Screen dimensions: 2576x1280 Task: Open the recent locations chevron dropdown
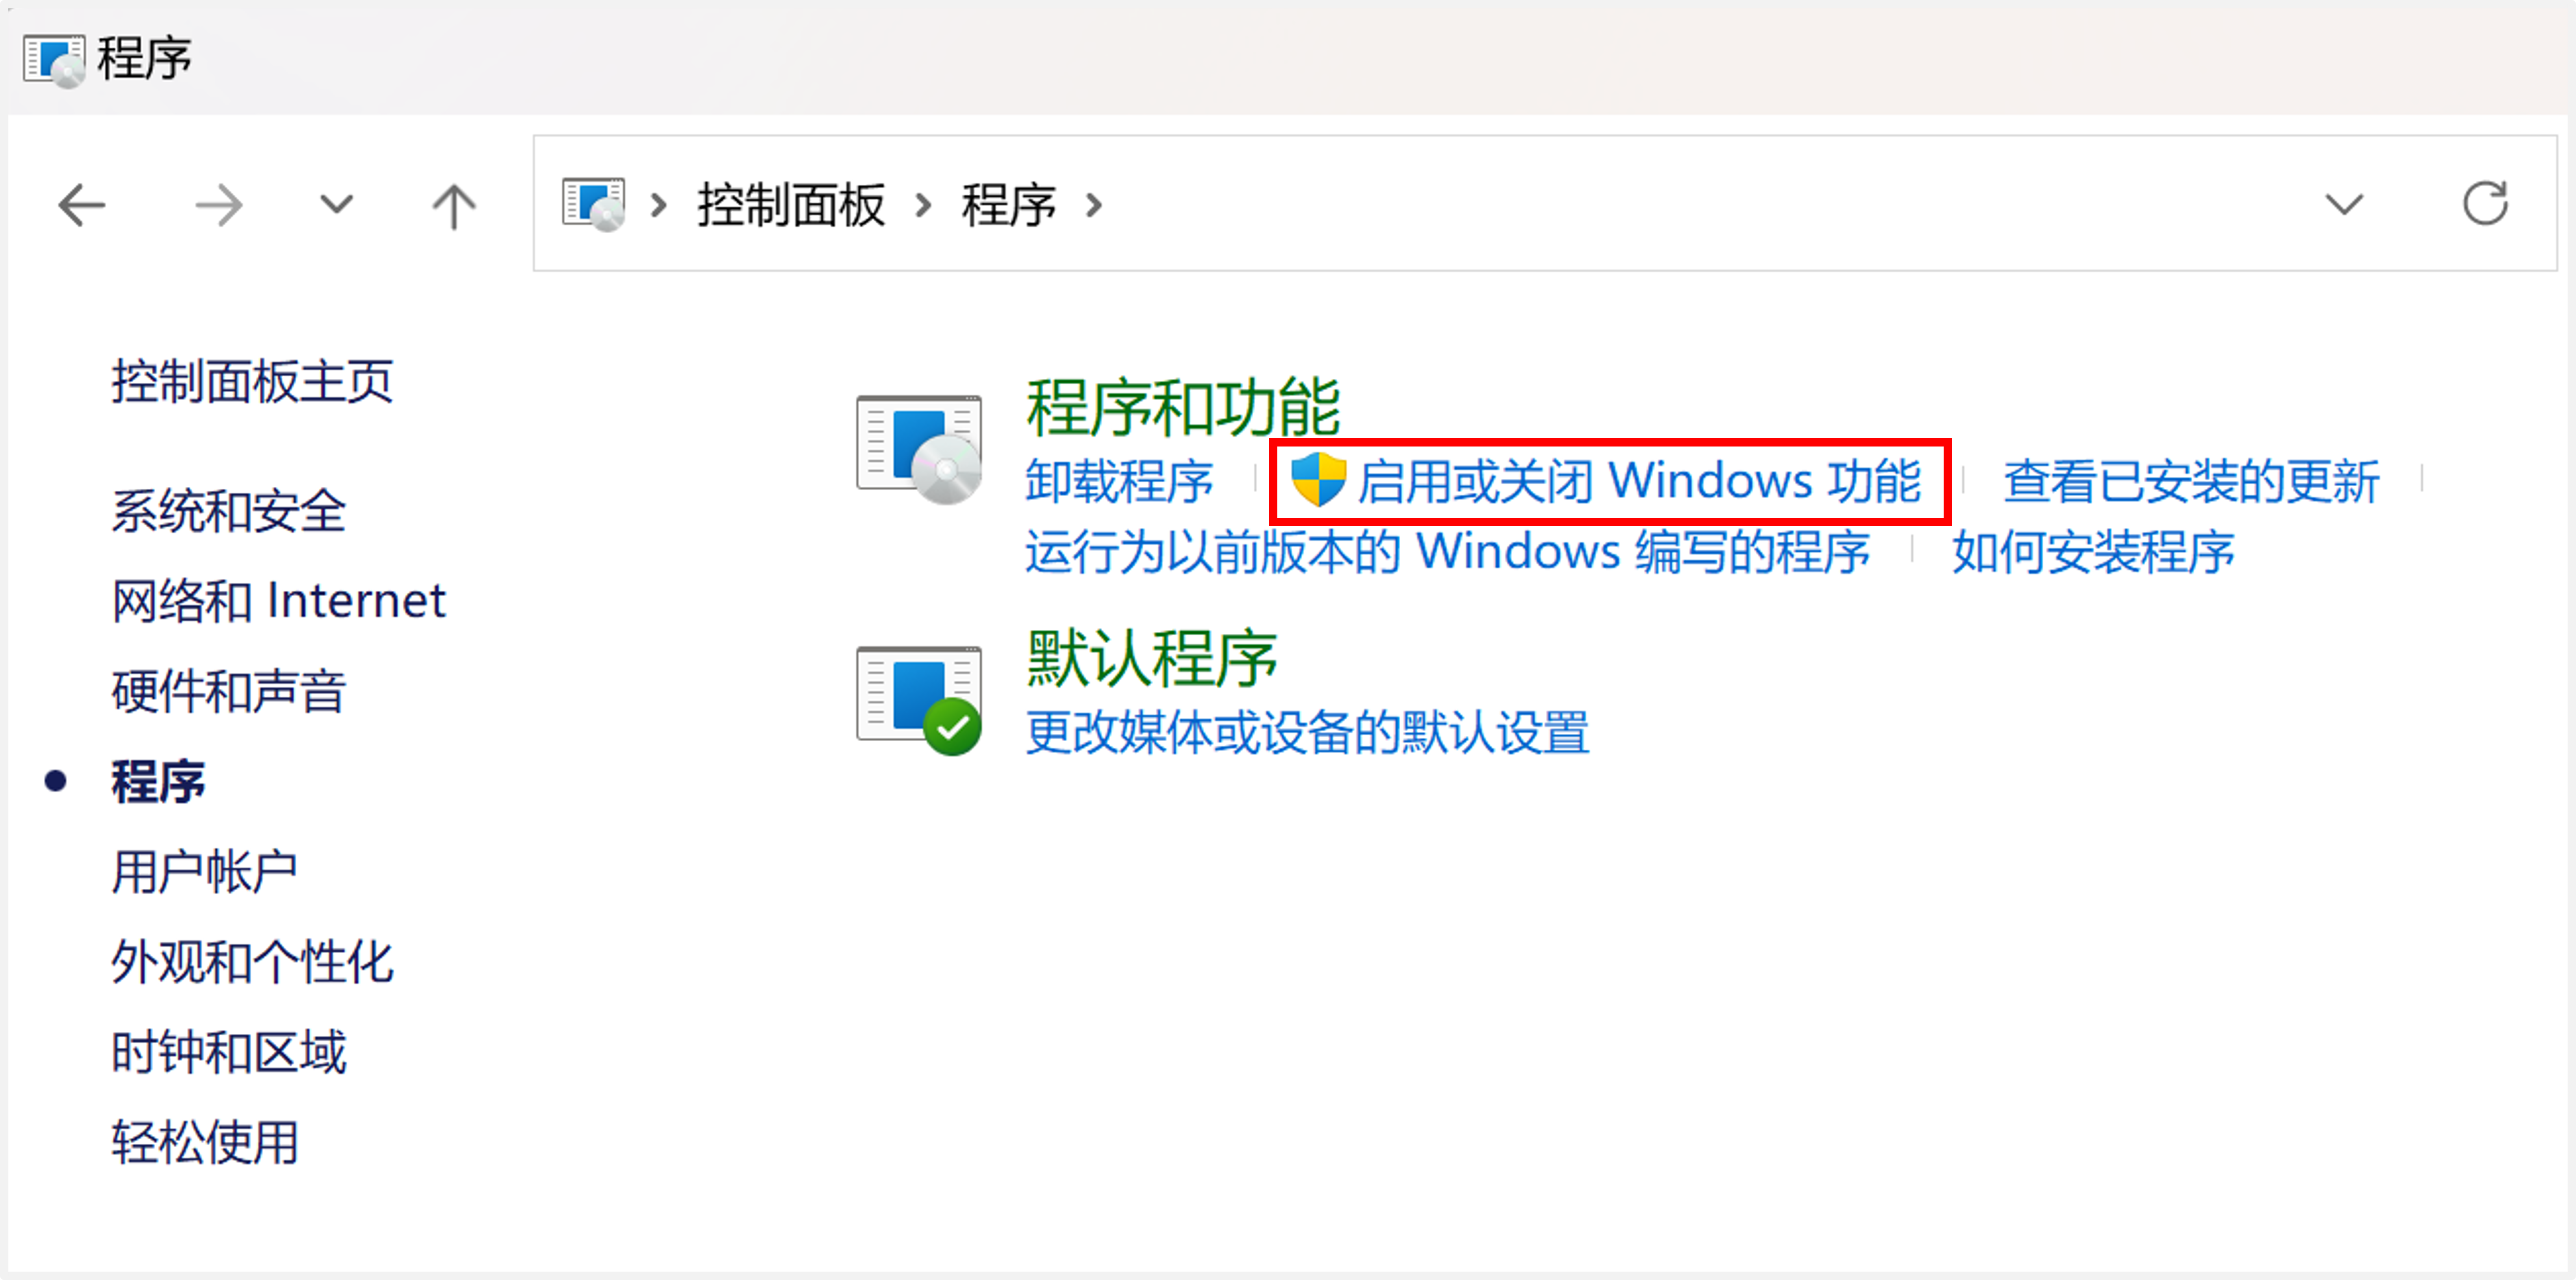coord(336,205)
